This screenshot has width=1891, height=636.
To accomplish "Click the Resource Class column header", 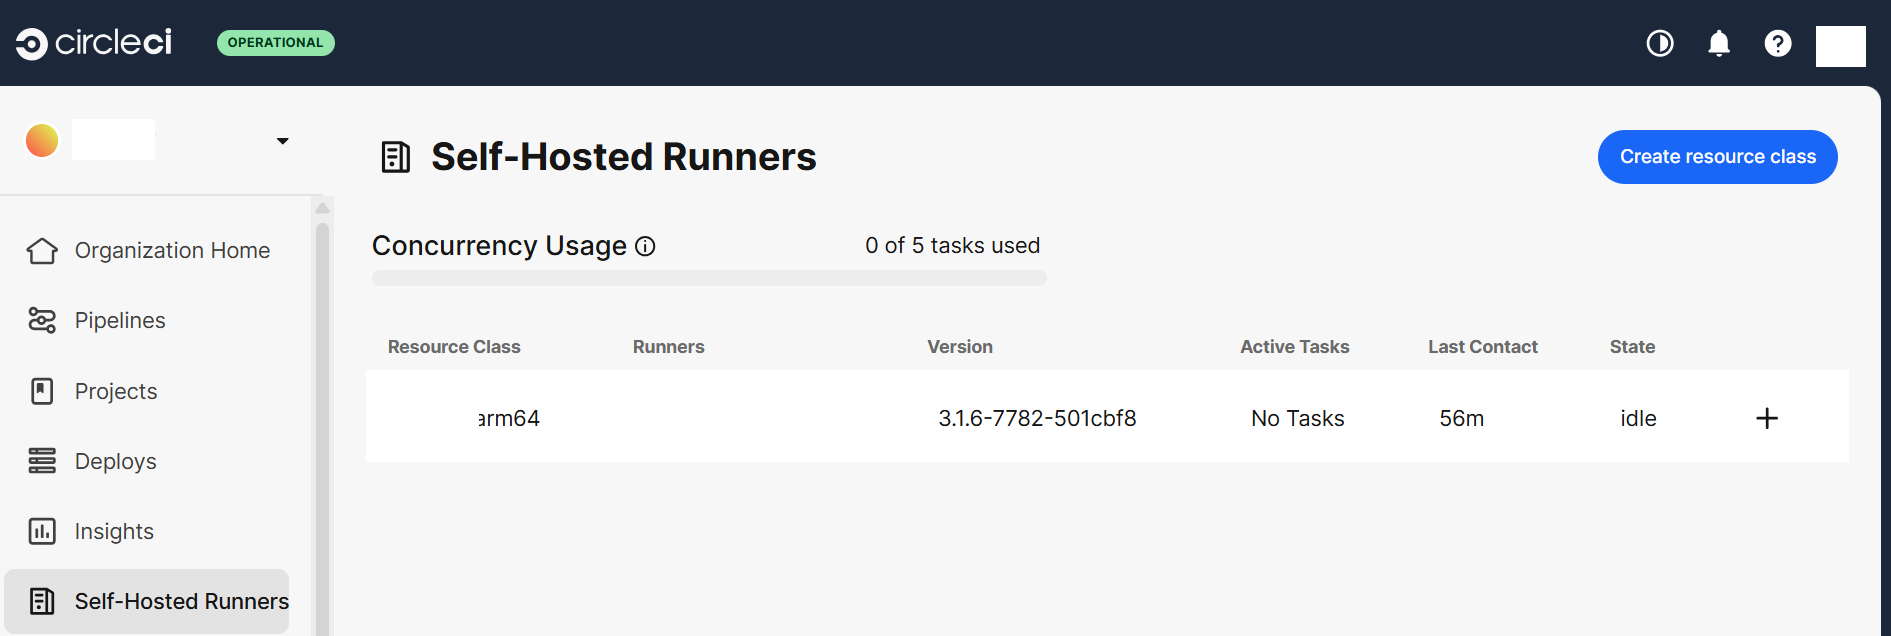I will tap(454, 347).
